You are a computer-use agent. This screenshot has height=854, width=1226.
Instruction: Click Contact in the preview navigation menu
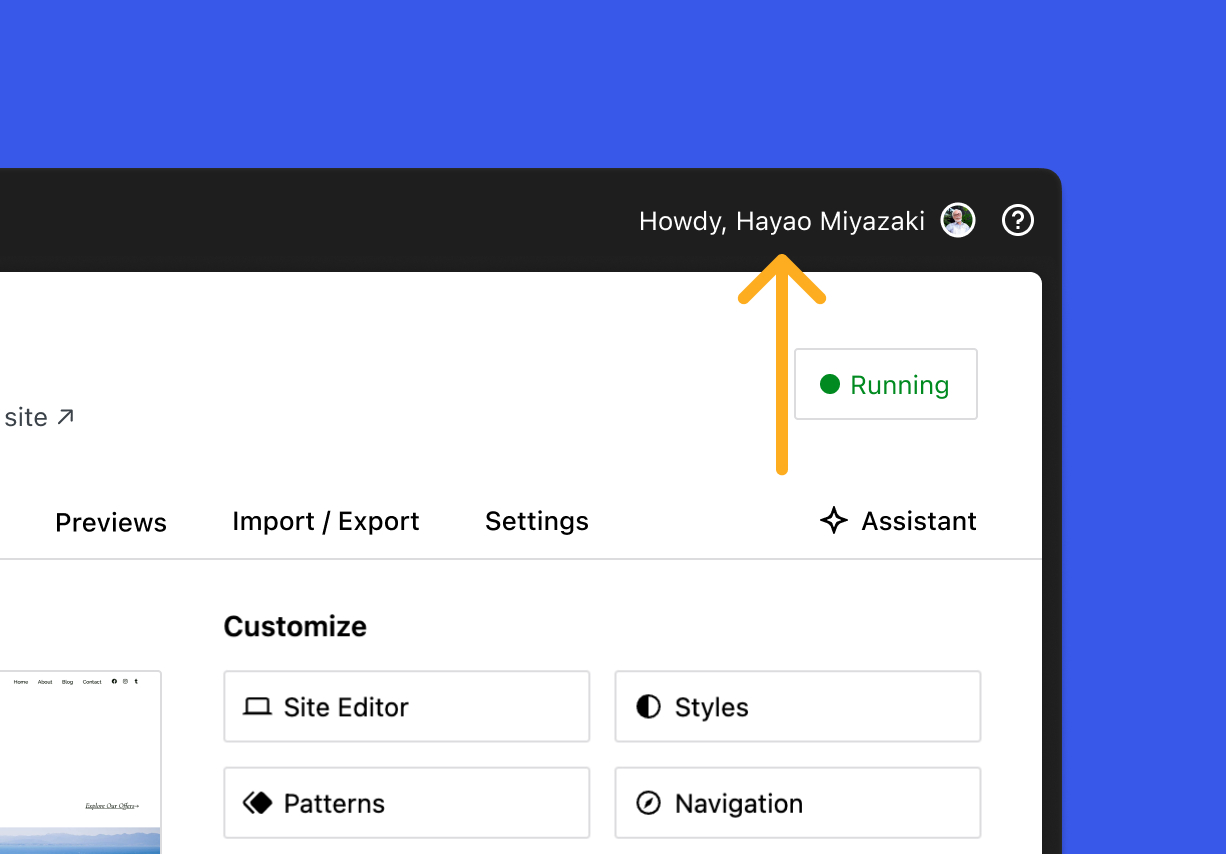[92, 681]
